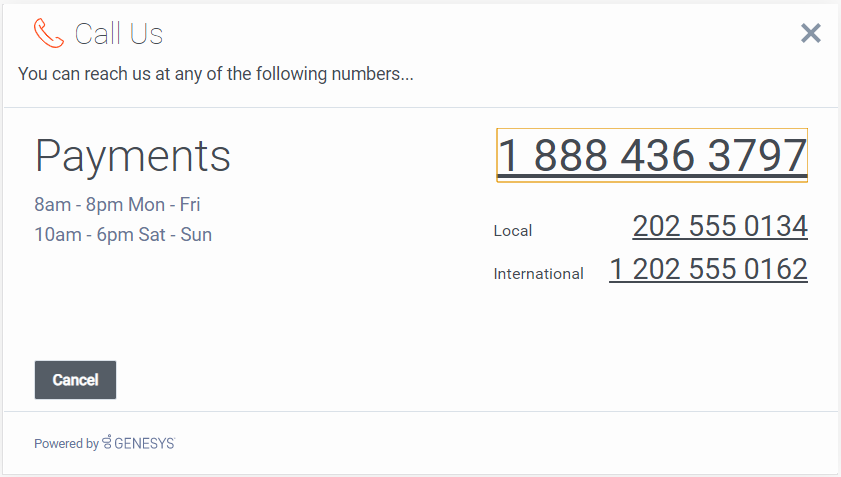Click the International label
The image size is (841, 477).
point(538,274)
